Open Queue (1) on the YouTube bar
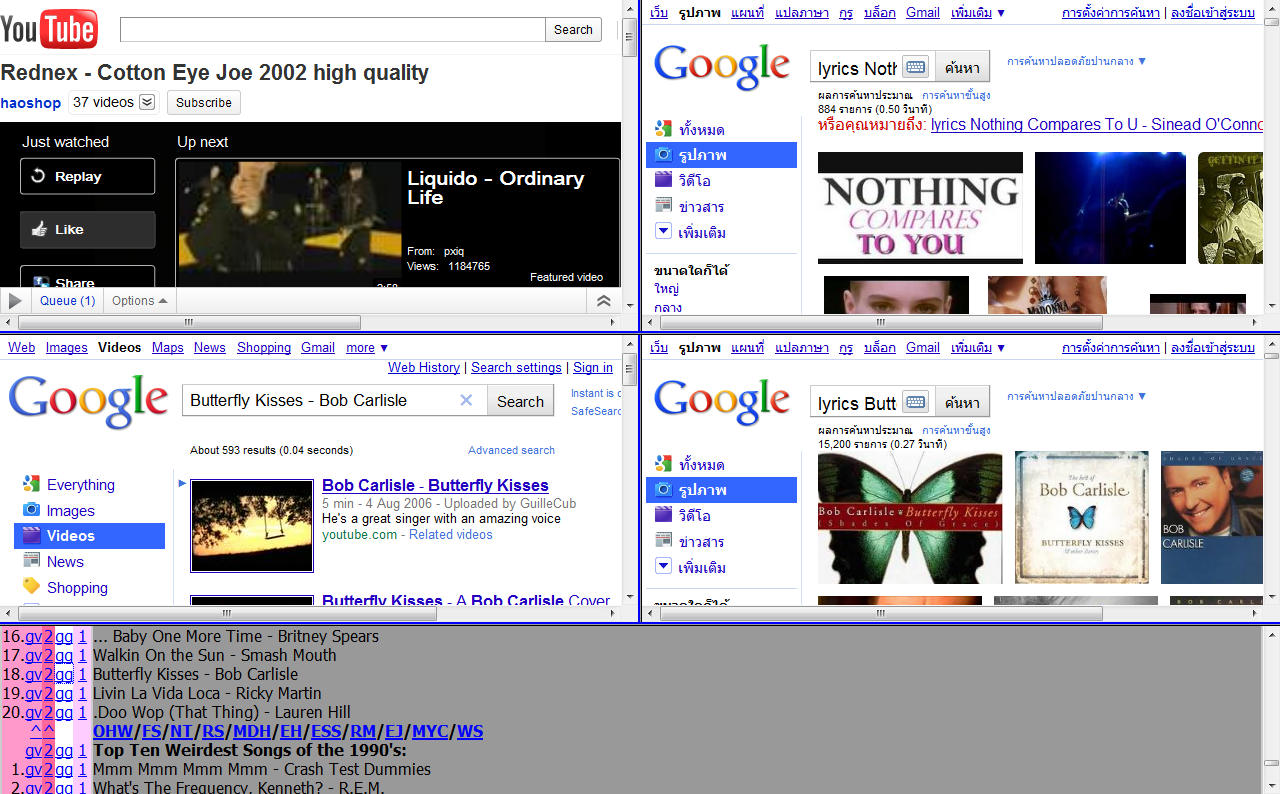The height and width of the screenshot is (794, 1280). [x=68, y=300]
